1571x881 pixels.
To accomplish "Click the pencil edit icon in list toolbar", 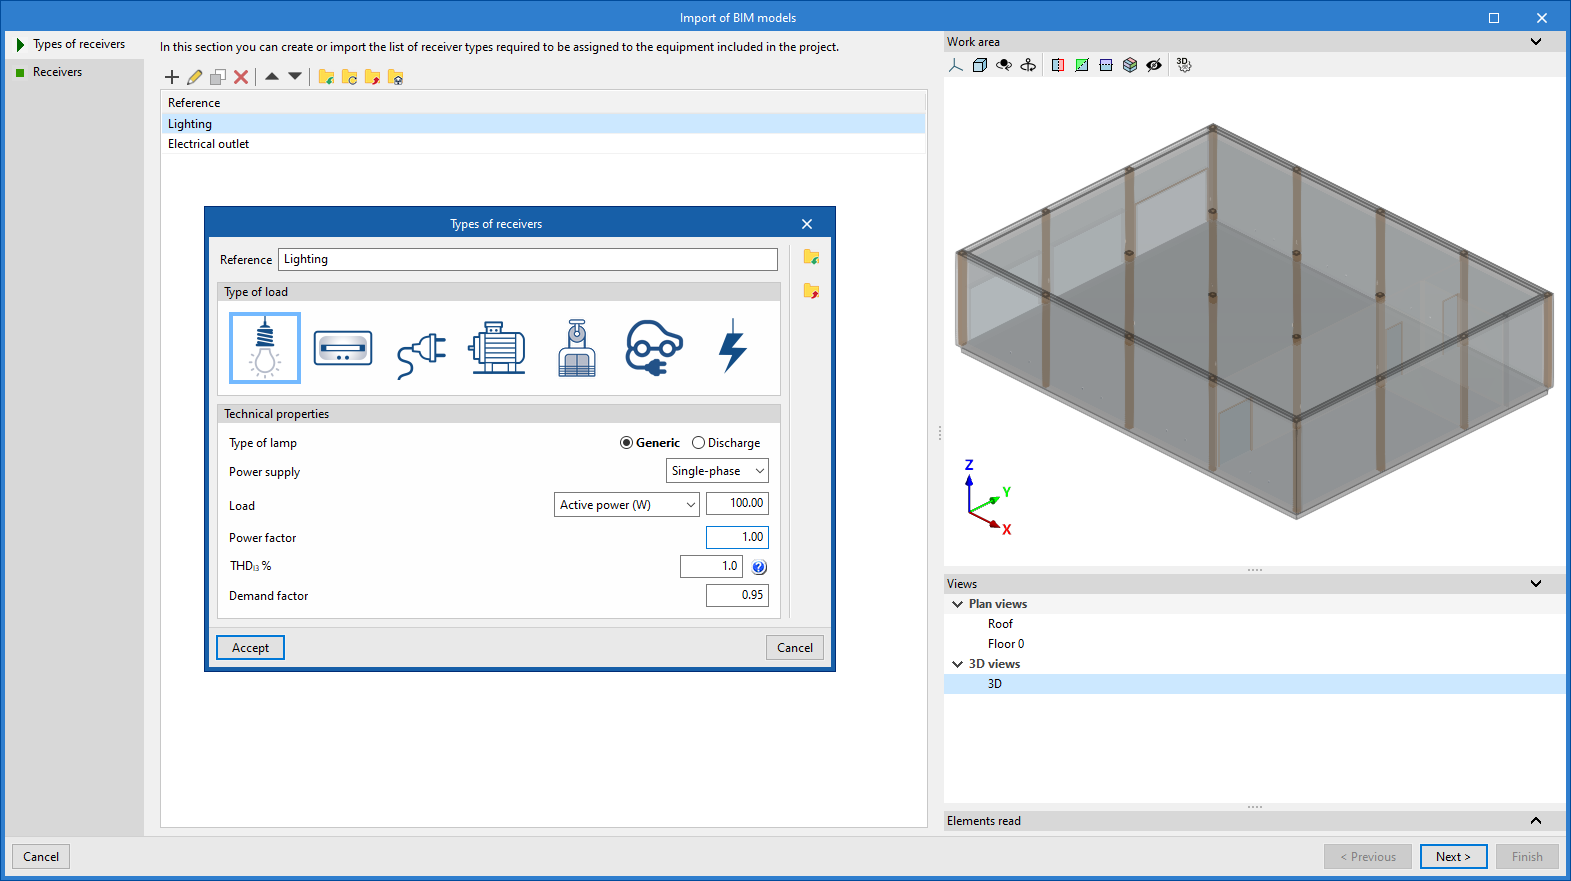I will pos(195,77).
